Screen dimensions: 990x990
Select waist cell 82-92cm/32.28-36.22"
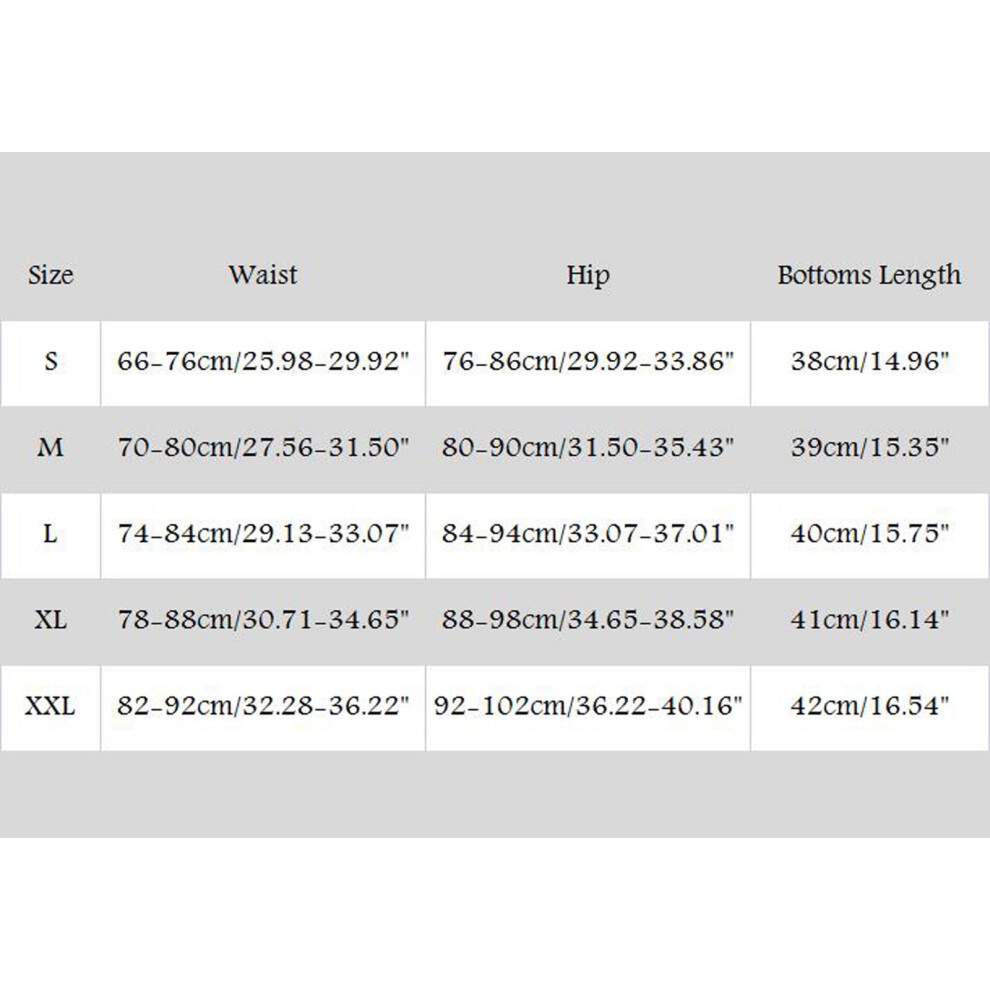pyautogui.click(x=263, y=707)
